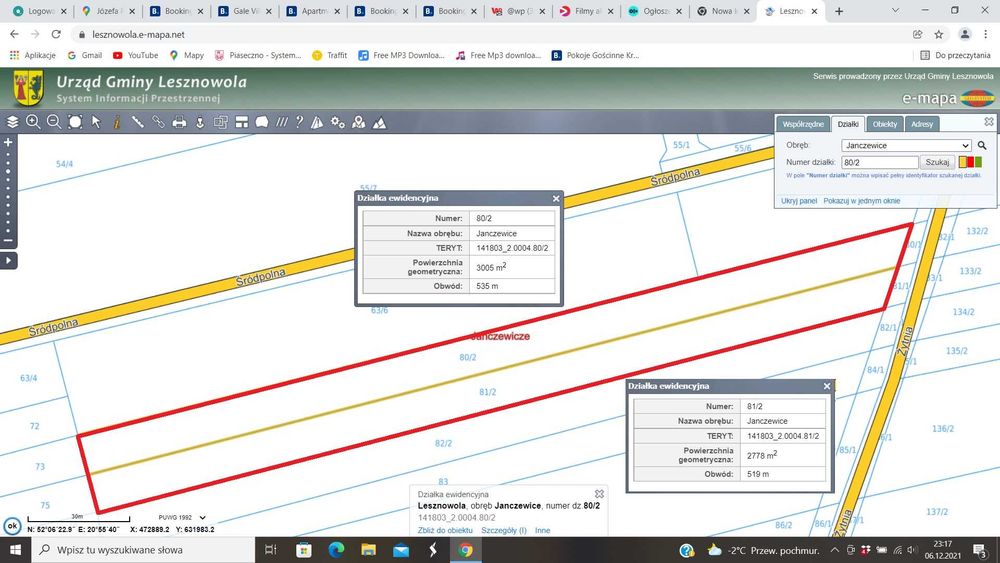This screenshot has width=1000, height=563.
Task: Click the stamp tool icon
Action: 200,122
